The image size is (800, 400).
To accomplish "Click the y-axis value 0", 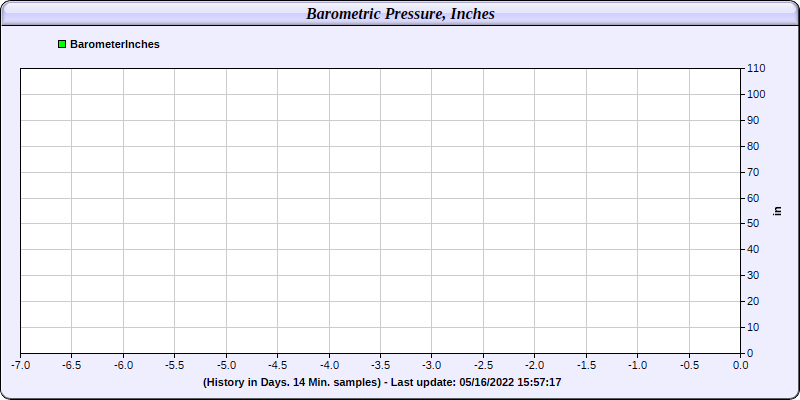I will pyautogui.click(x=750, y=353).
